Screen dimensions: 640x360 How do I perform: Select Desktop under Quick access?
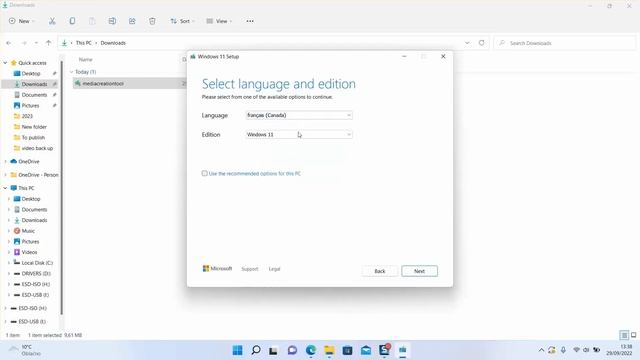(x=31, y=73)
